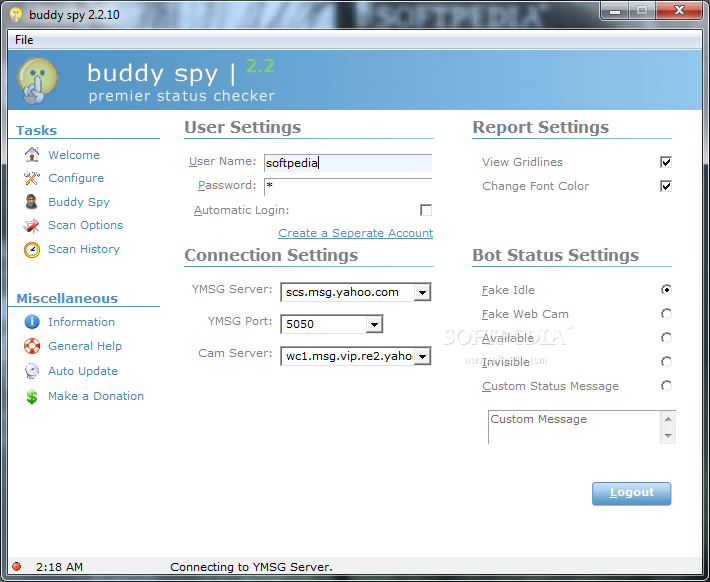Uncheck Change Font Color

pyautogui.click(x=666, y=186)
